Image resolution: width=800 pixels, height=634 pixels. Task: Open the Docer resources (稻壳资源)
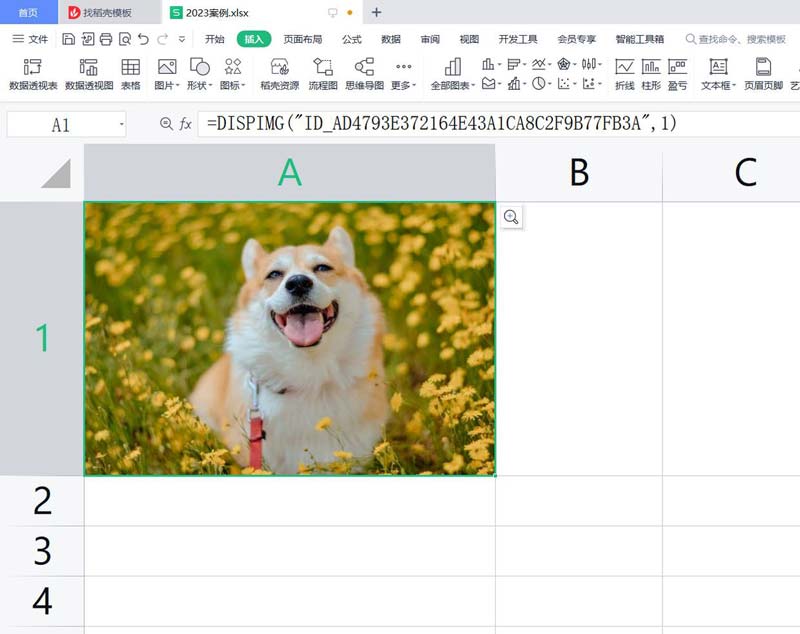[x=280, y=74]
